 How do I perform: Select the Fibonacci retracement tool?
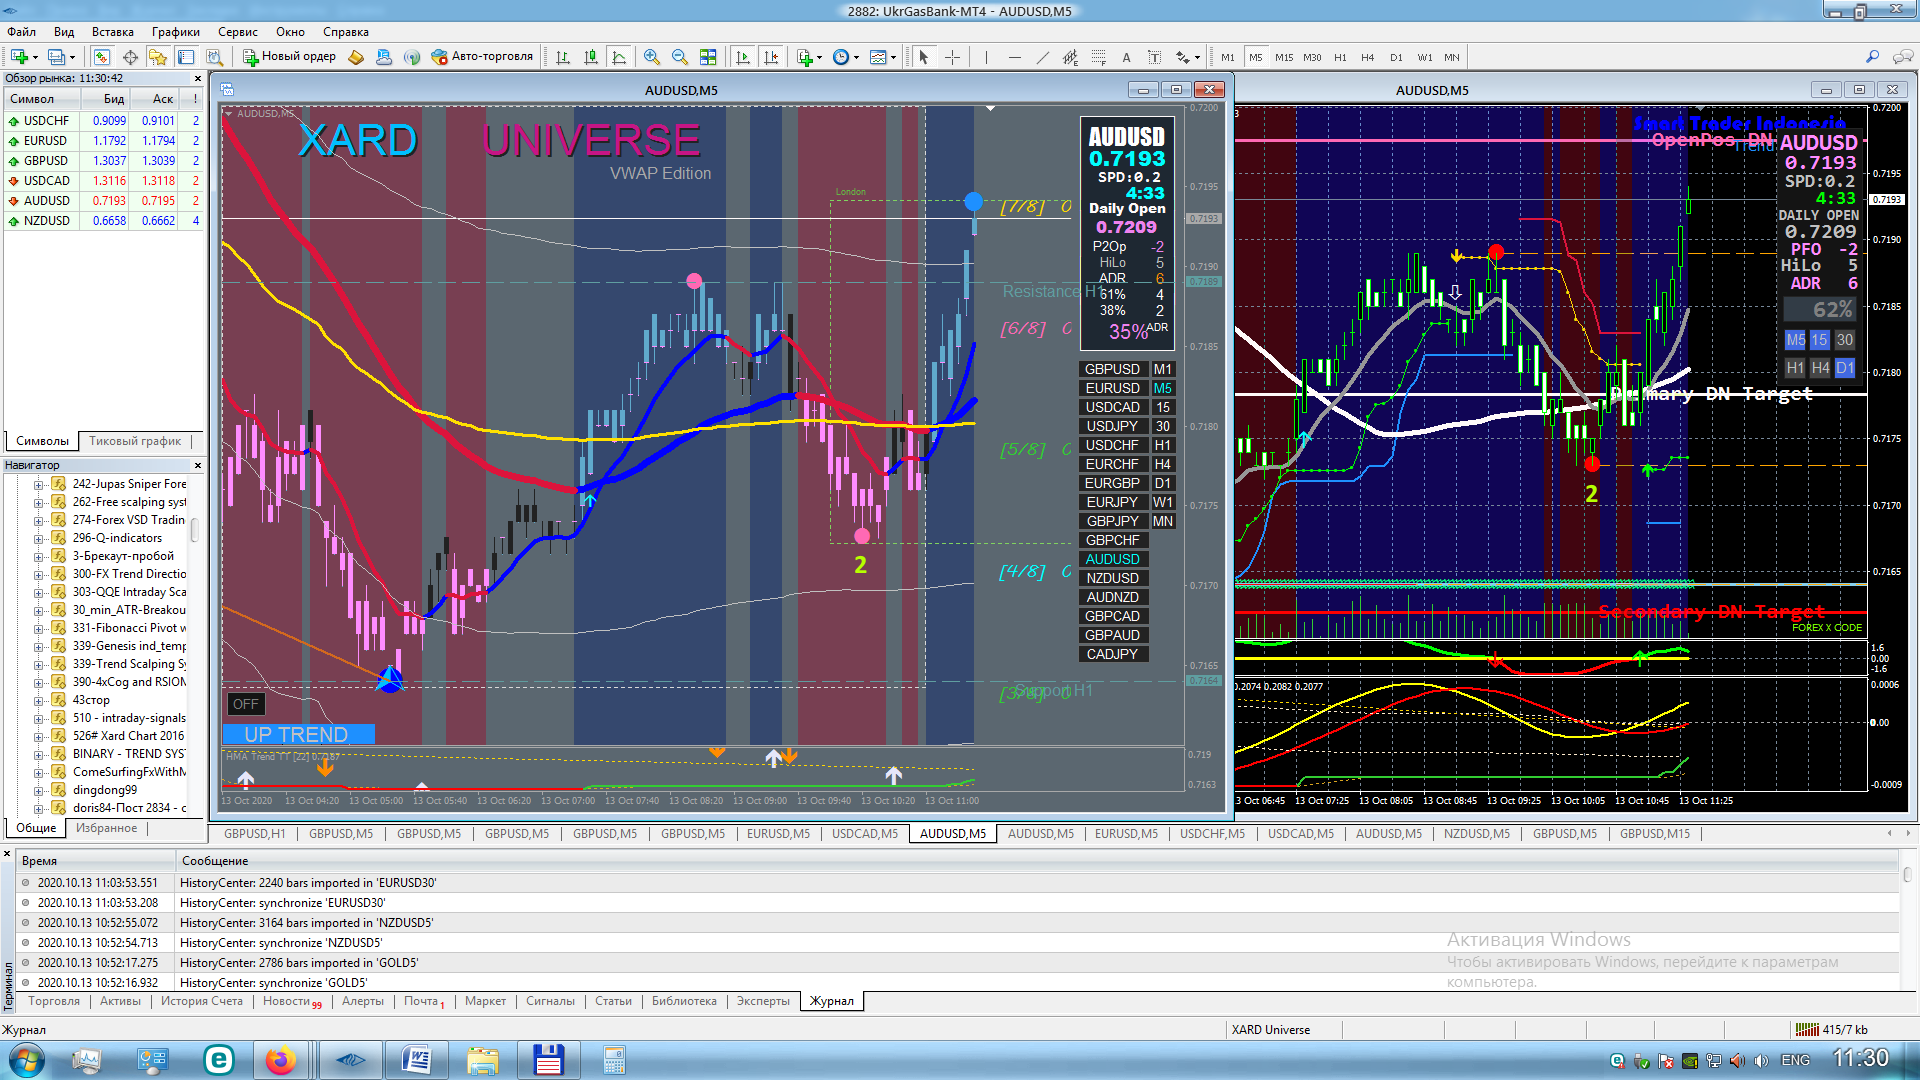(1098, 57)
